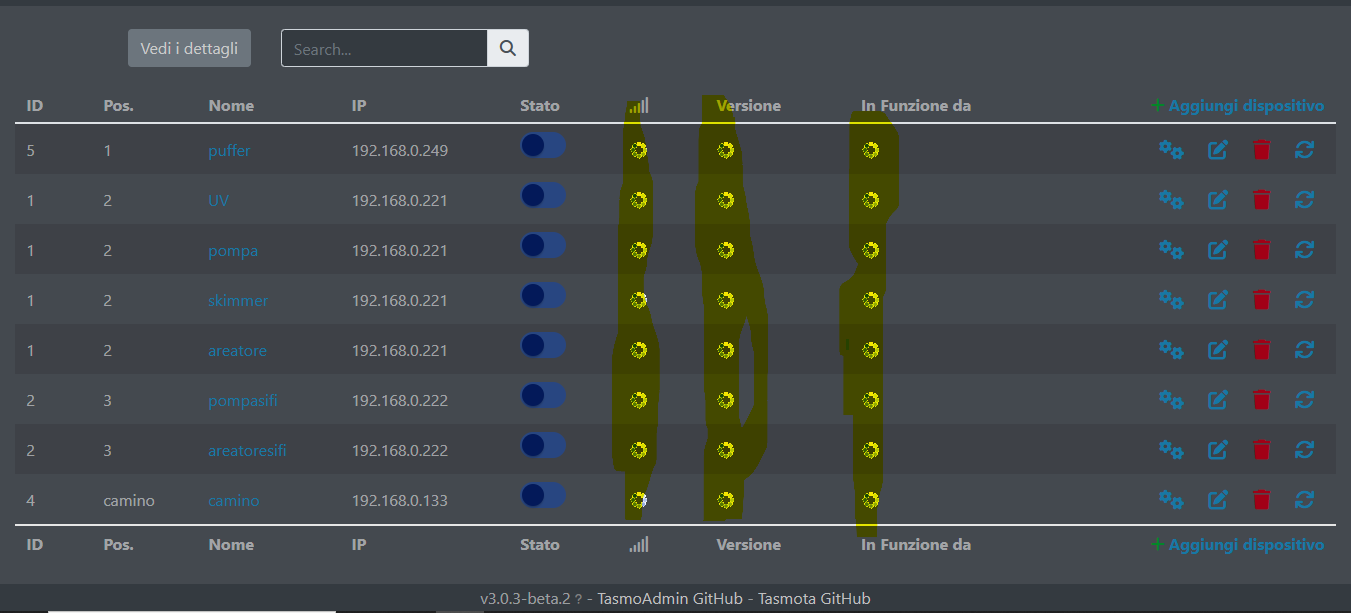Viewport: 1351px width, 613px height.
Task: Open the TasmoAdmin GitHub footer link
Action: [x=670, y=599]
